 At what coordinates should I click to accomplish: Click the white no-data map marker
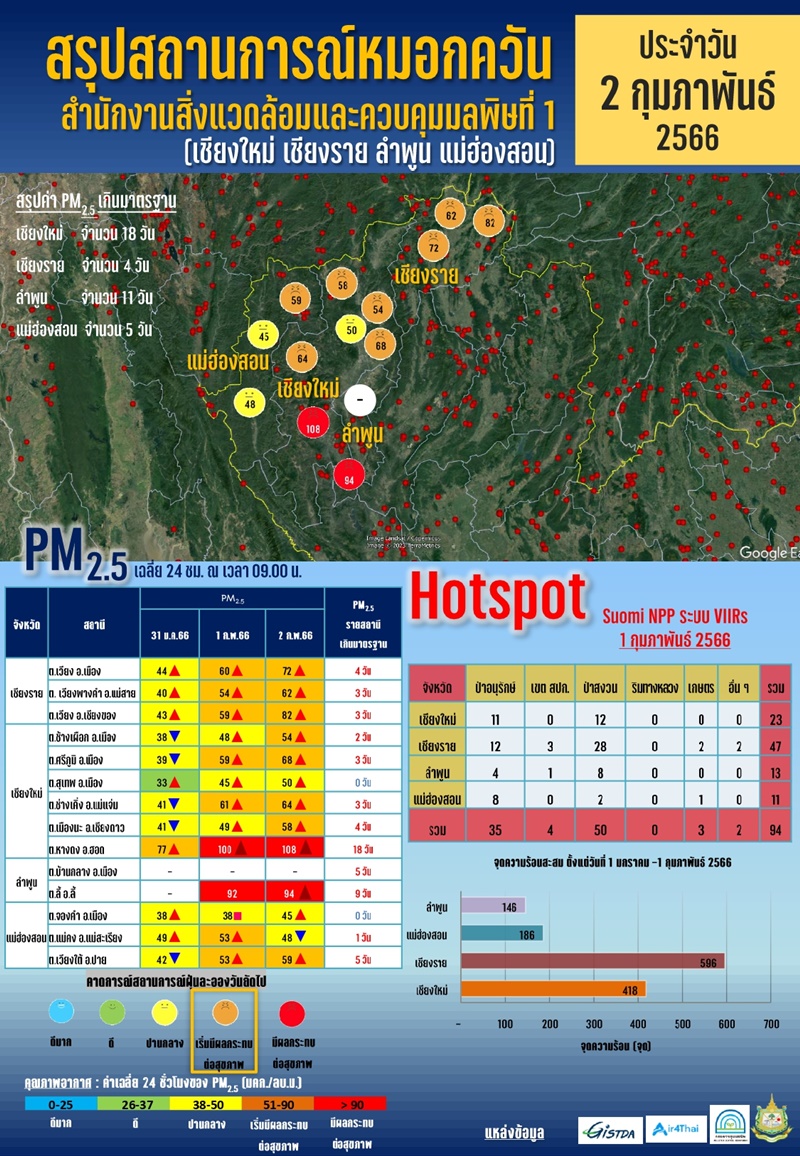click(358, 399)
